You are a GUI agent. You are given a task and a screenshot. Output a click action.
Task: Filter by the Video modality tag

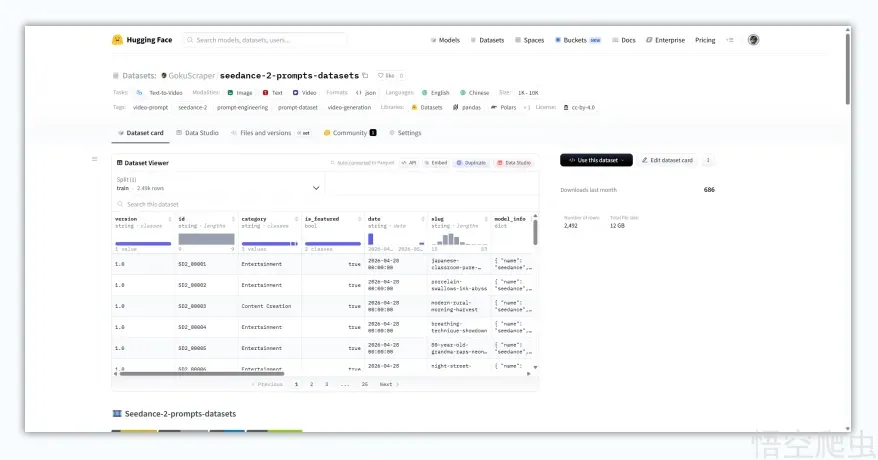click(x=305, y=93)
